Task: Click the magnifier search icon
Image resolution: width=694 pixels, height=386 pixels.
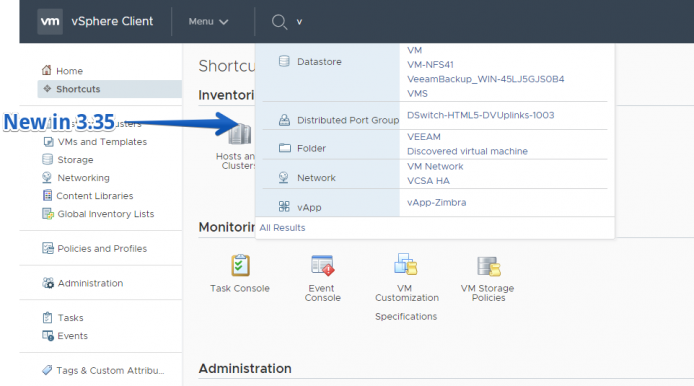Action: 279,21
